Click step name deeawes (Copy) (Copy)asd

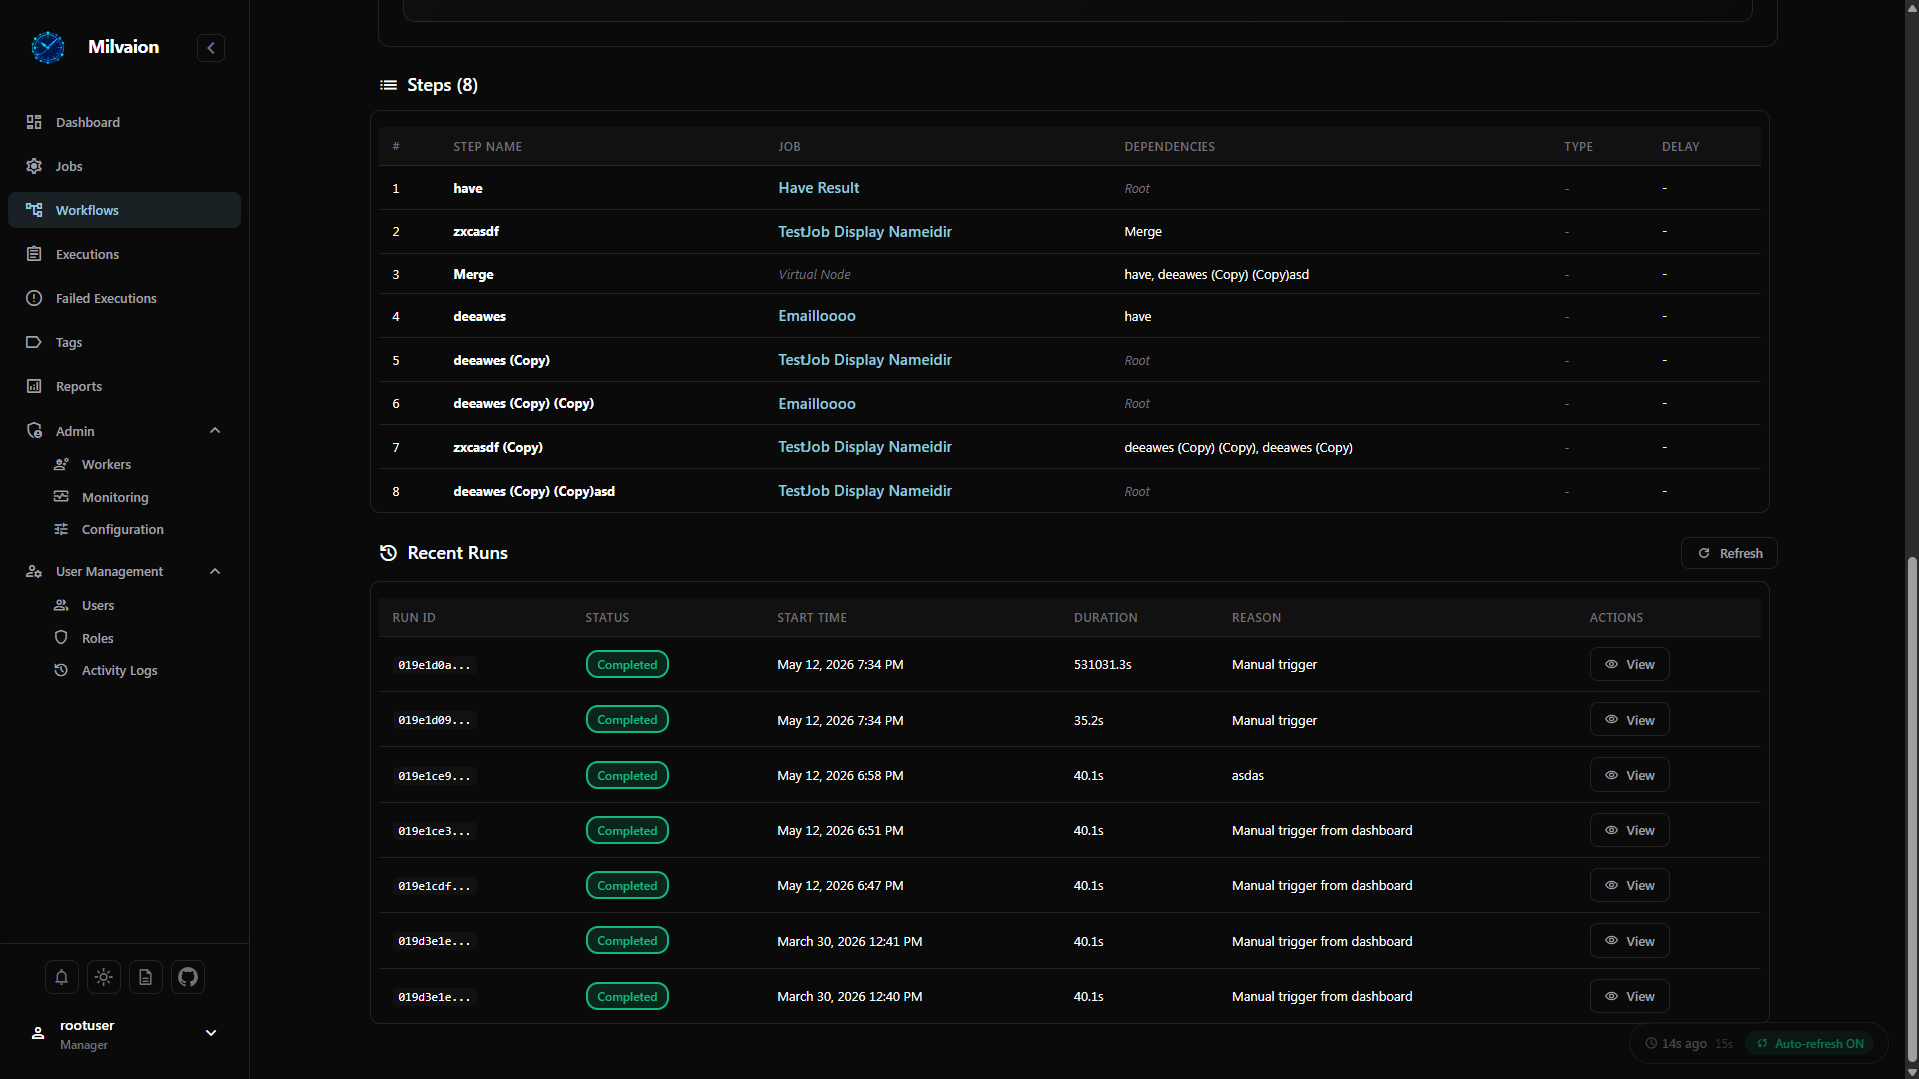tap(534, 491)
